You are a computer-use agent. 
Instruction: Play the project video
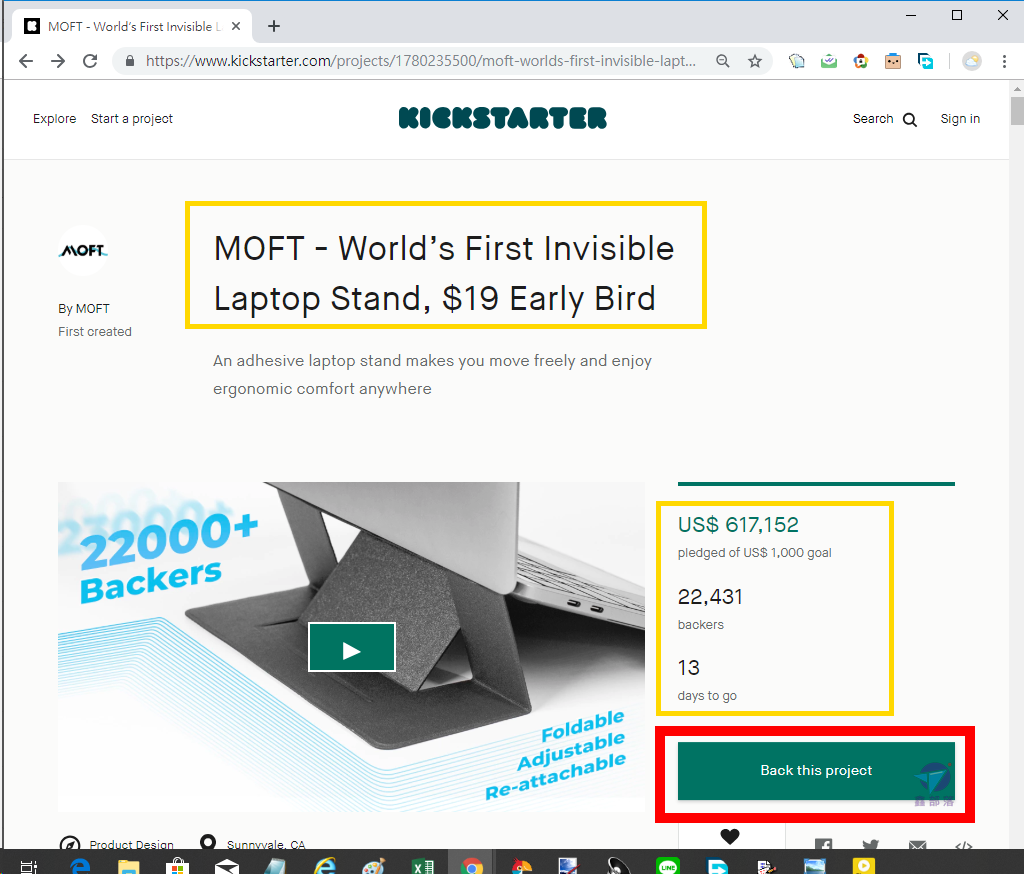(x=351, y=647)
